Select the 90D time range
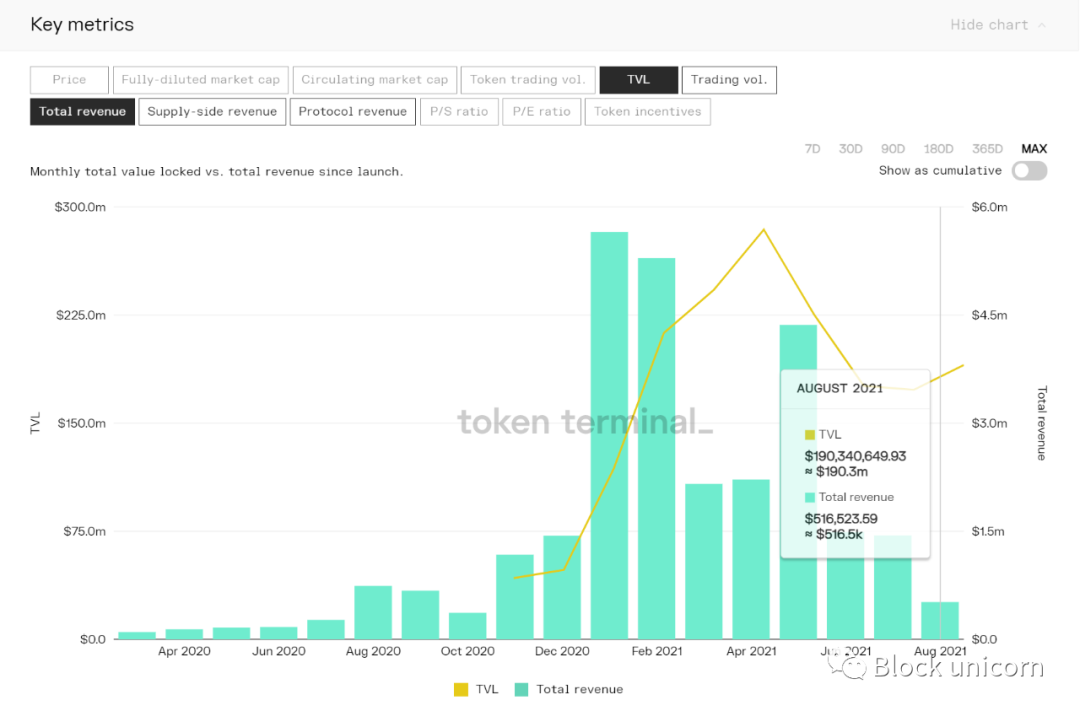 892,148
